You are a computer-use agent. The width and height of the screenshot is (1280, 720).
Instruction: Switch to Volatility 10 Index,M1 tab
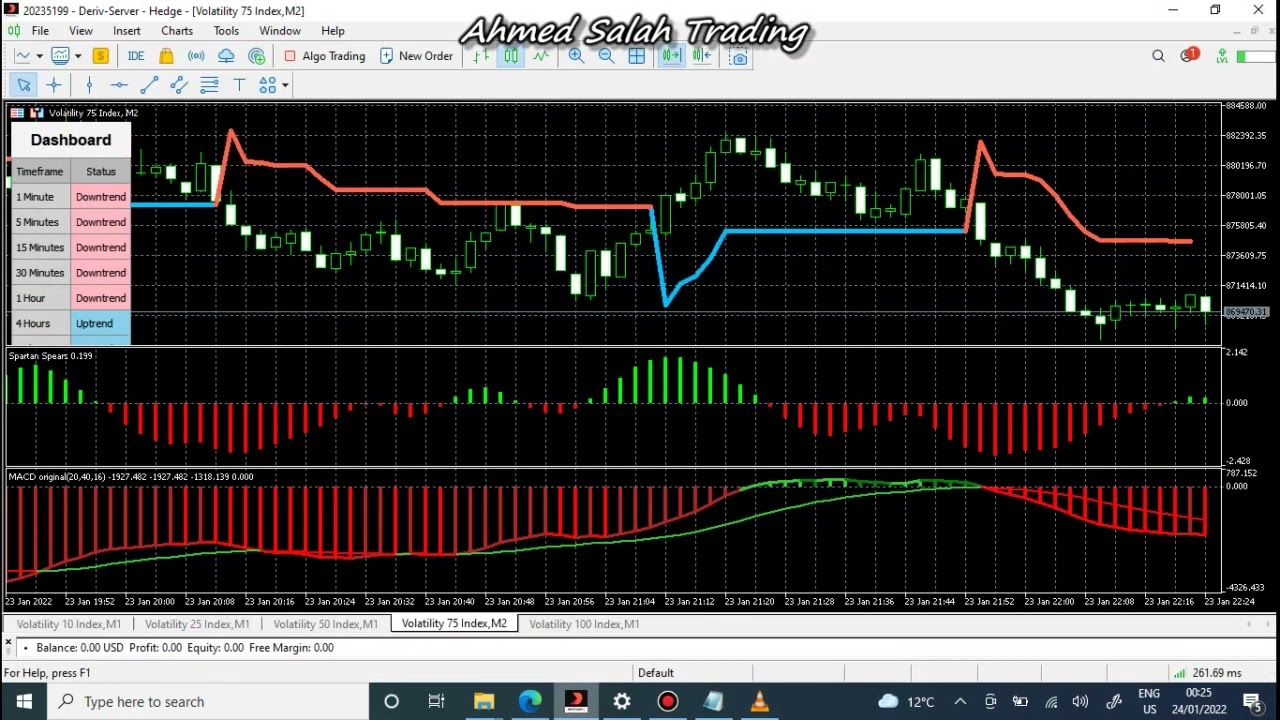69,624
